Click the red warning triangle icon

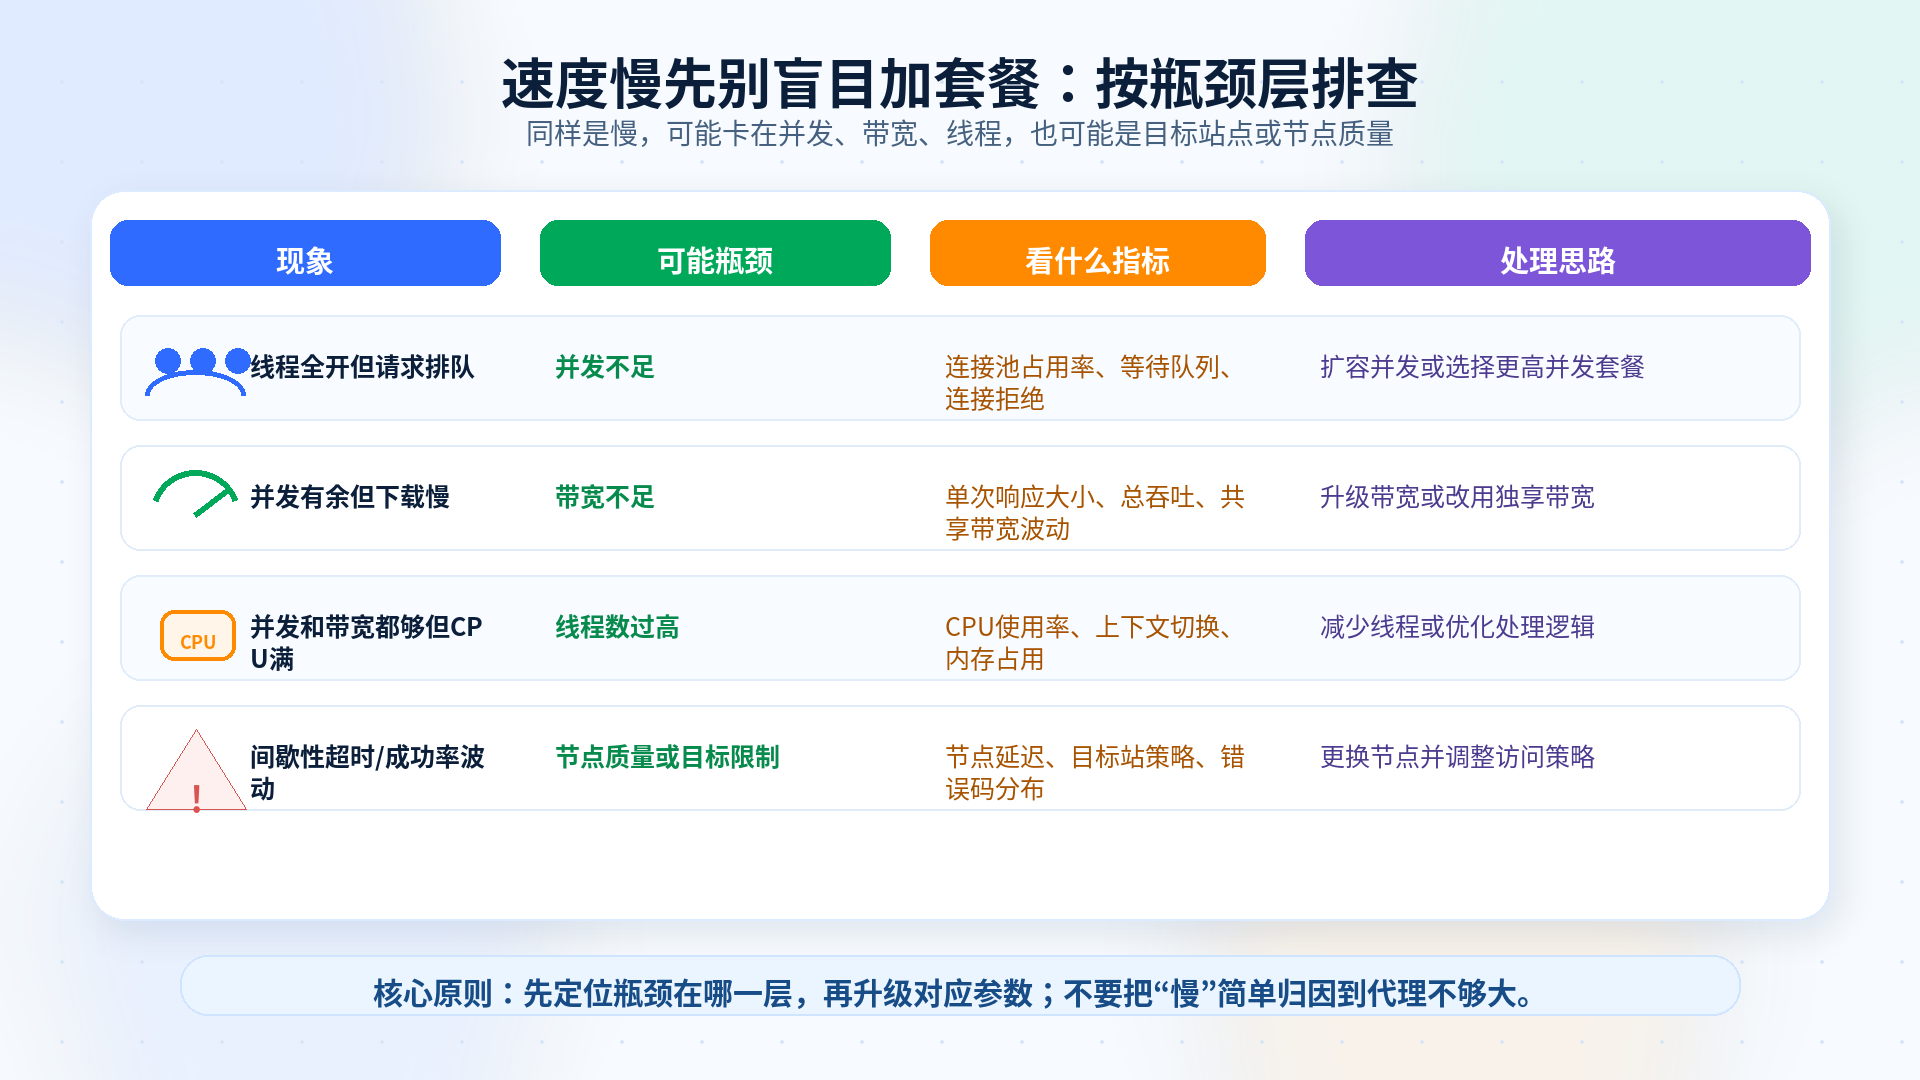click(x=197, y=770)
